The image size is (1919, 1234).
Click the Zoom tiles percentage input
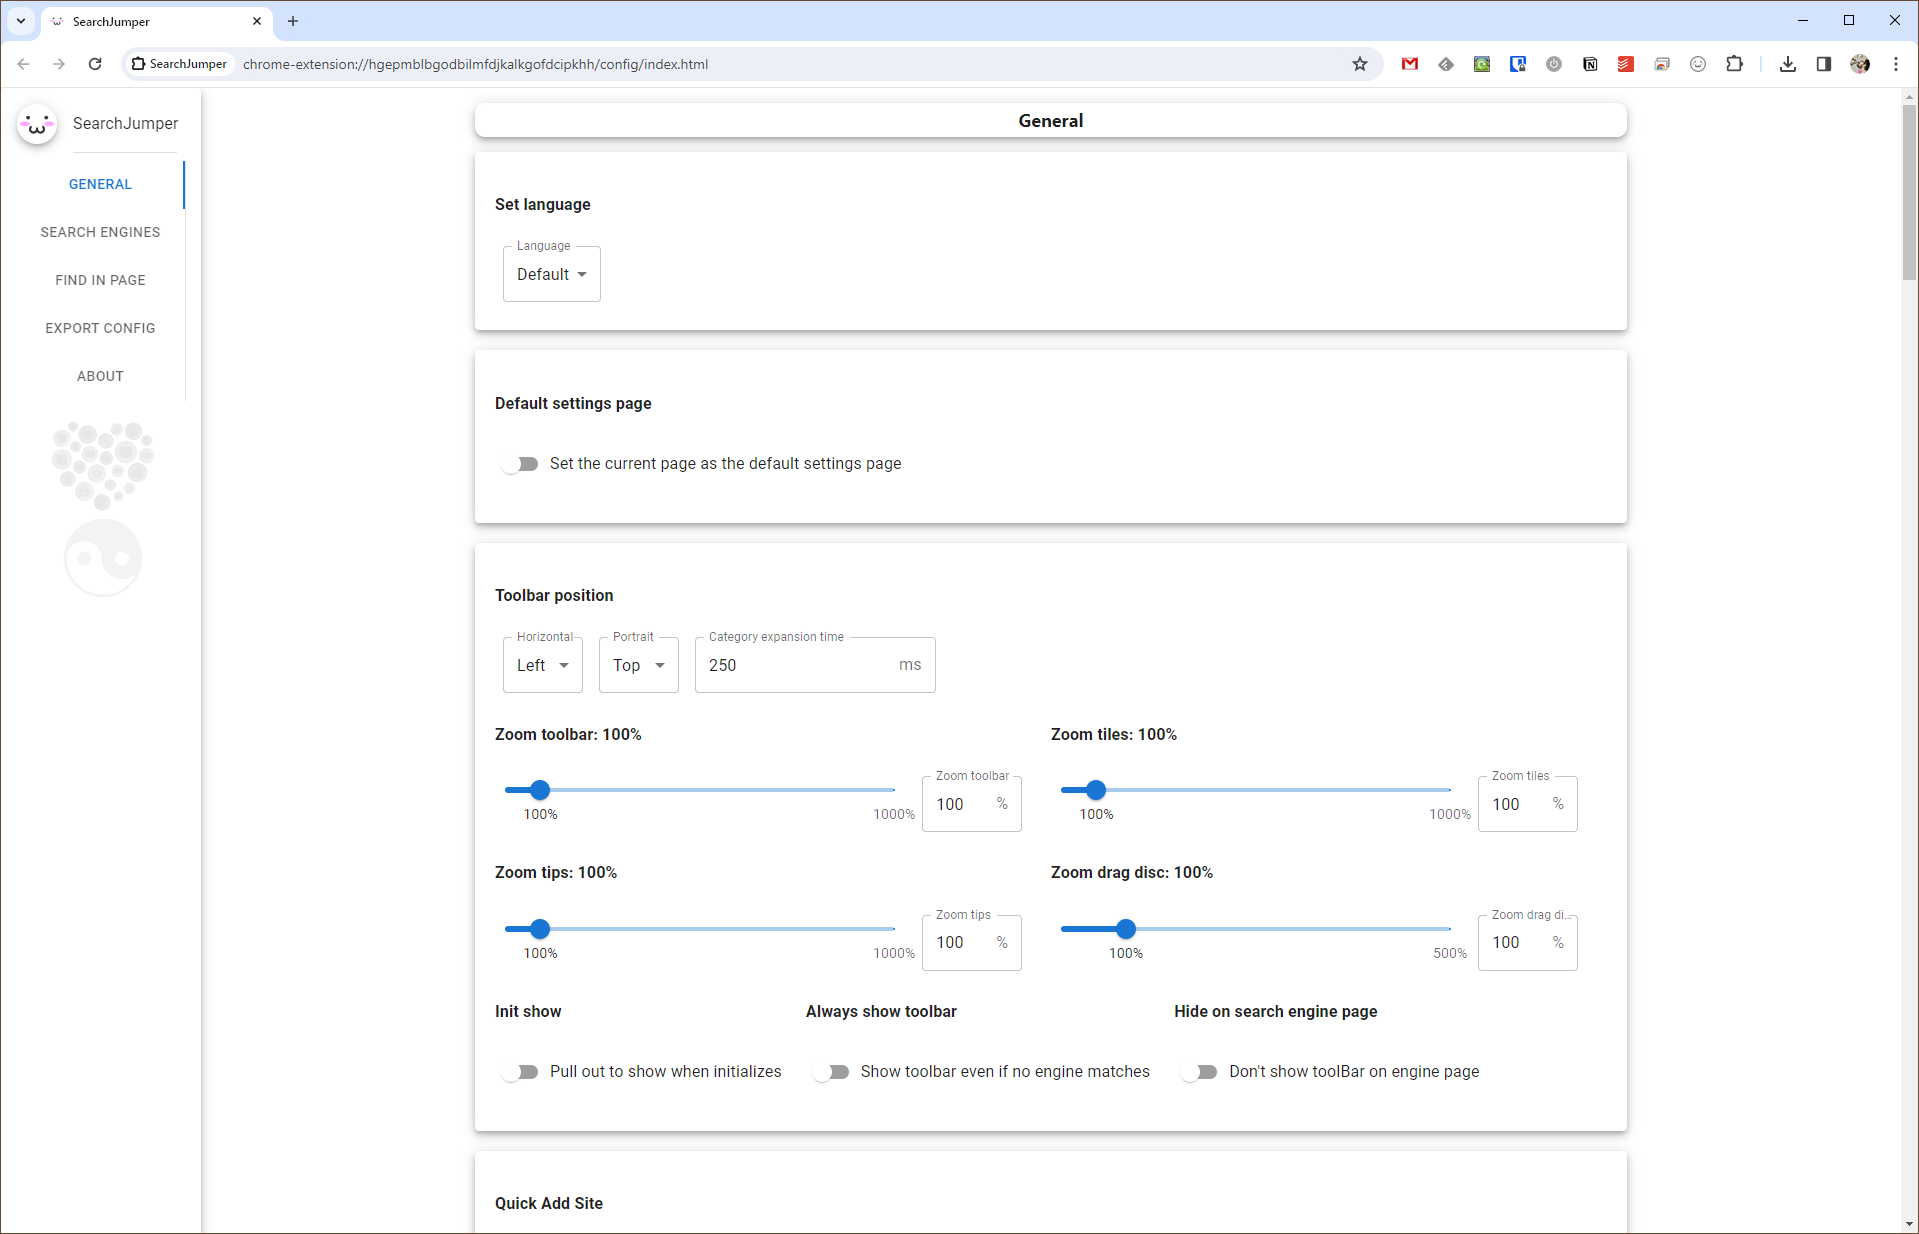pyautogui.click(x=1528, y=804)
